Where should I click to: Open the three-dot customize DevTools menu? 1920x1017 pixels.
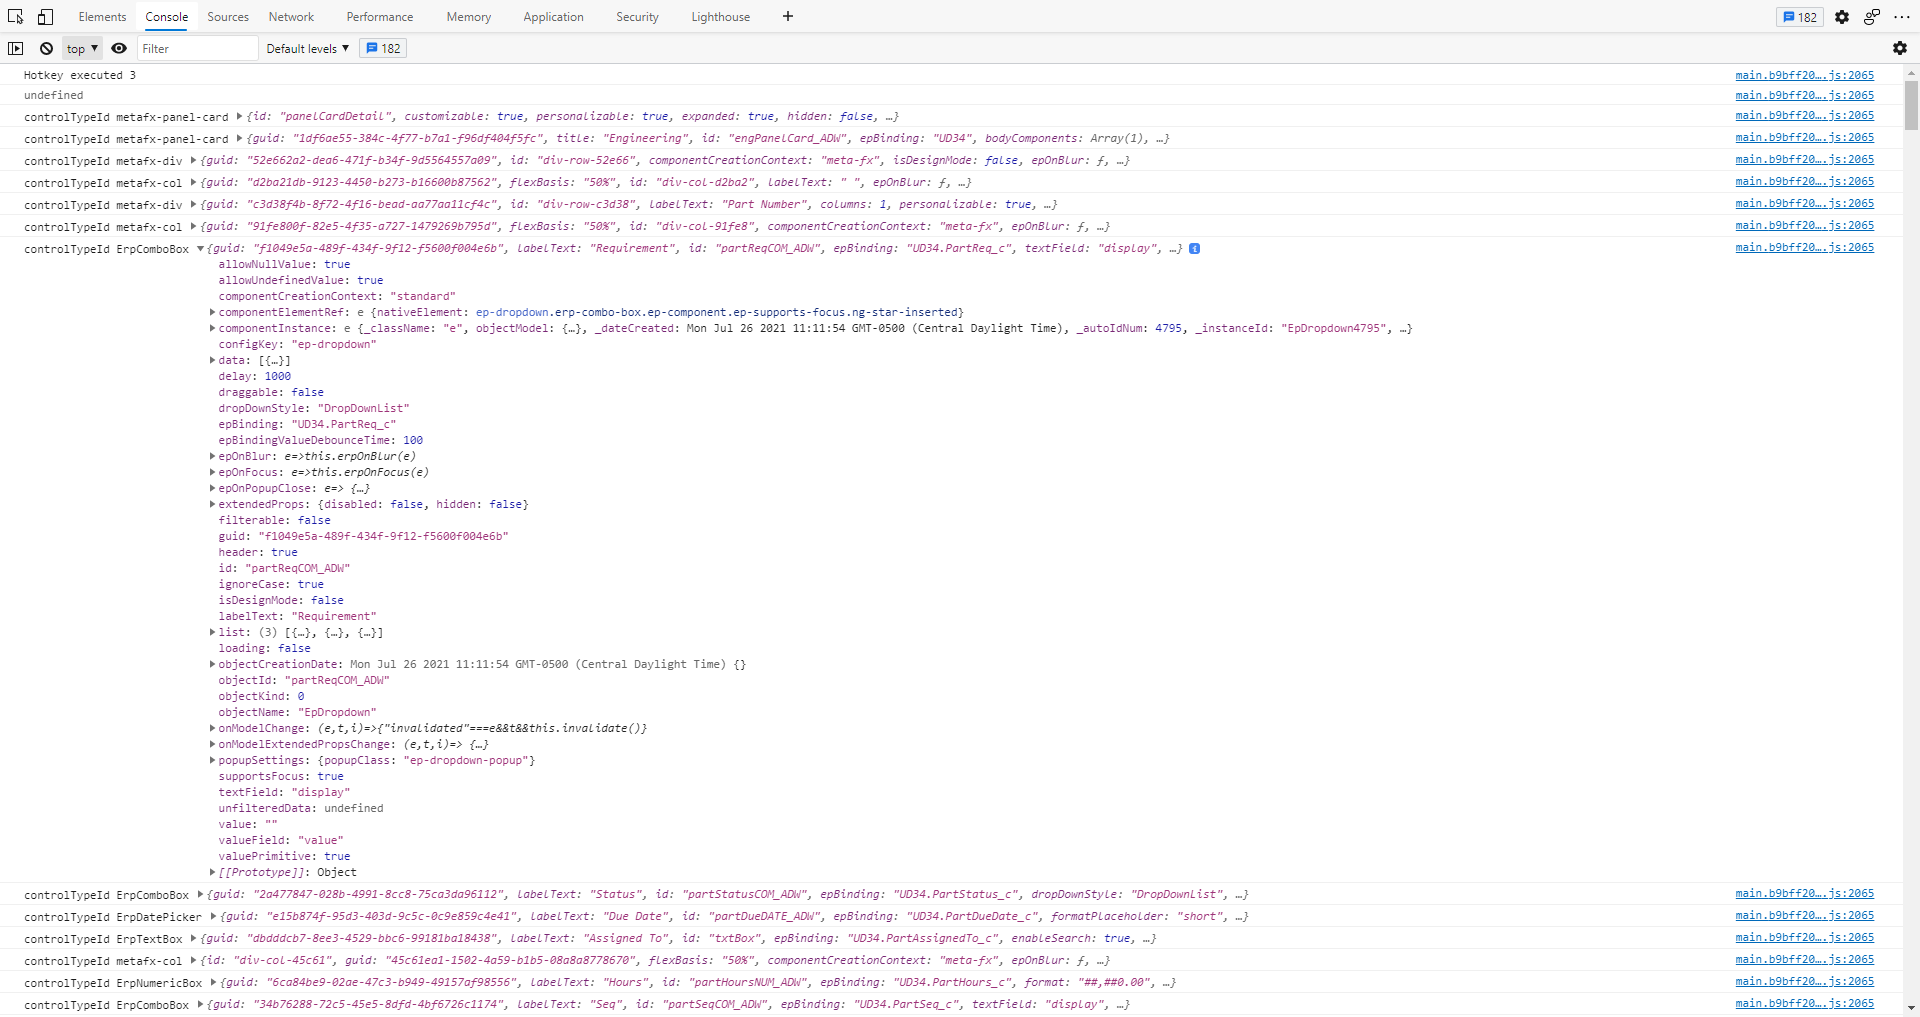(1902, 17)
